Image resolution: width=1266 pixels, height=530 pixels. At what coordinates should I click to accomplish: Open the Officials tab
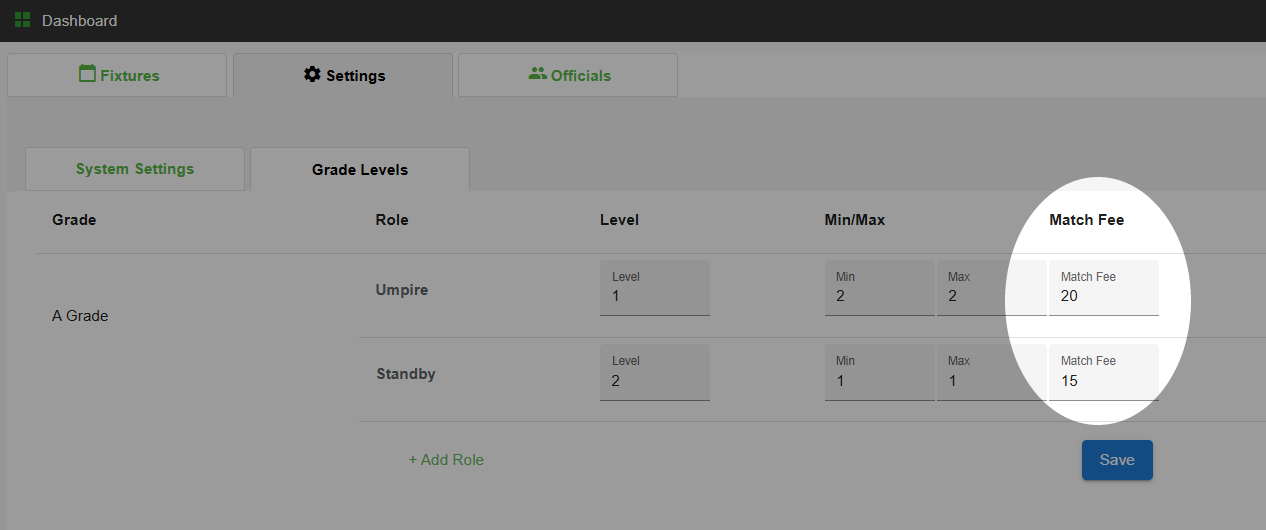tap(568, 75)
